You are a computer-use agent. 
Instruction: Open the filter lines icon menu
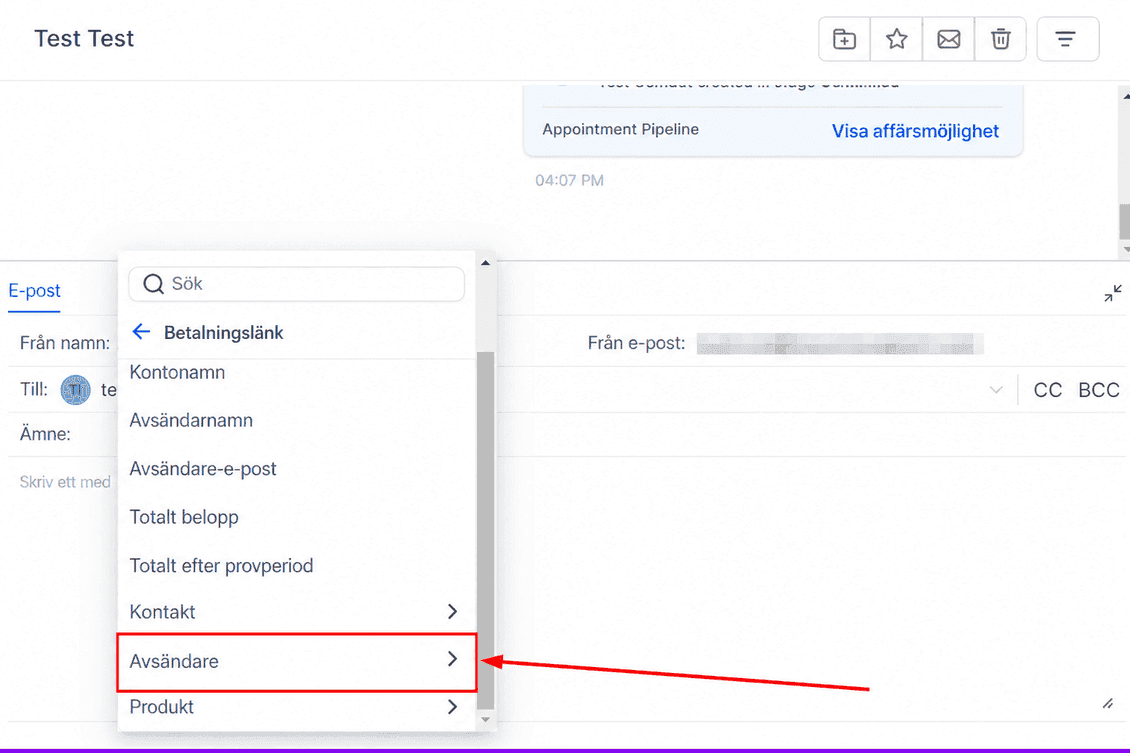click(1067, 39)
